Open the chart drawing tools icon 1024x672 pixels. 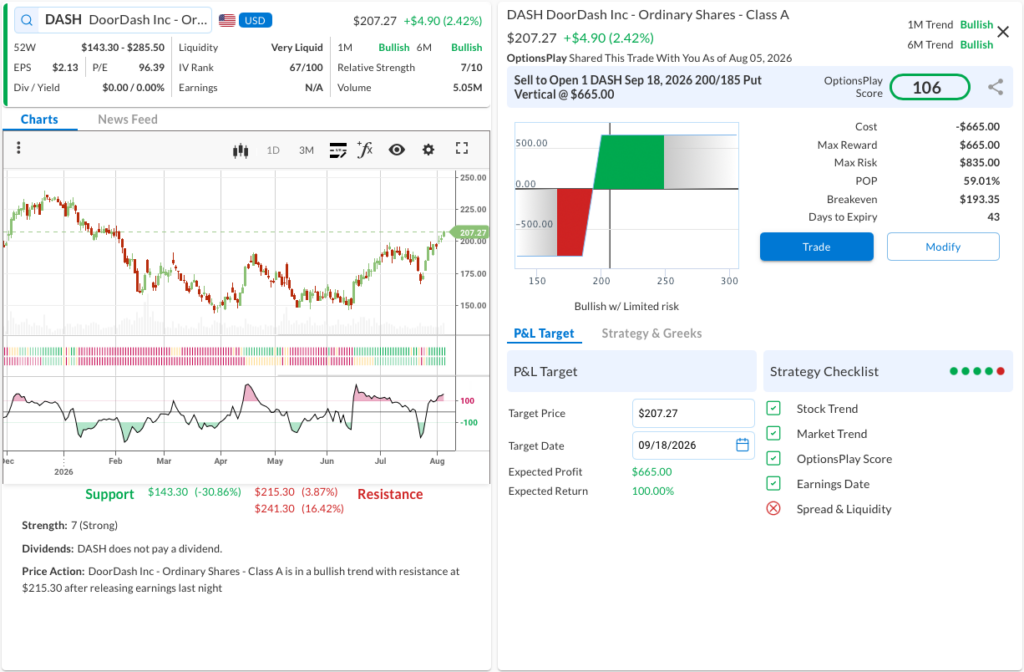338,151
